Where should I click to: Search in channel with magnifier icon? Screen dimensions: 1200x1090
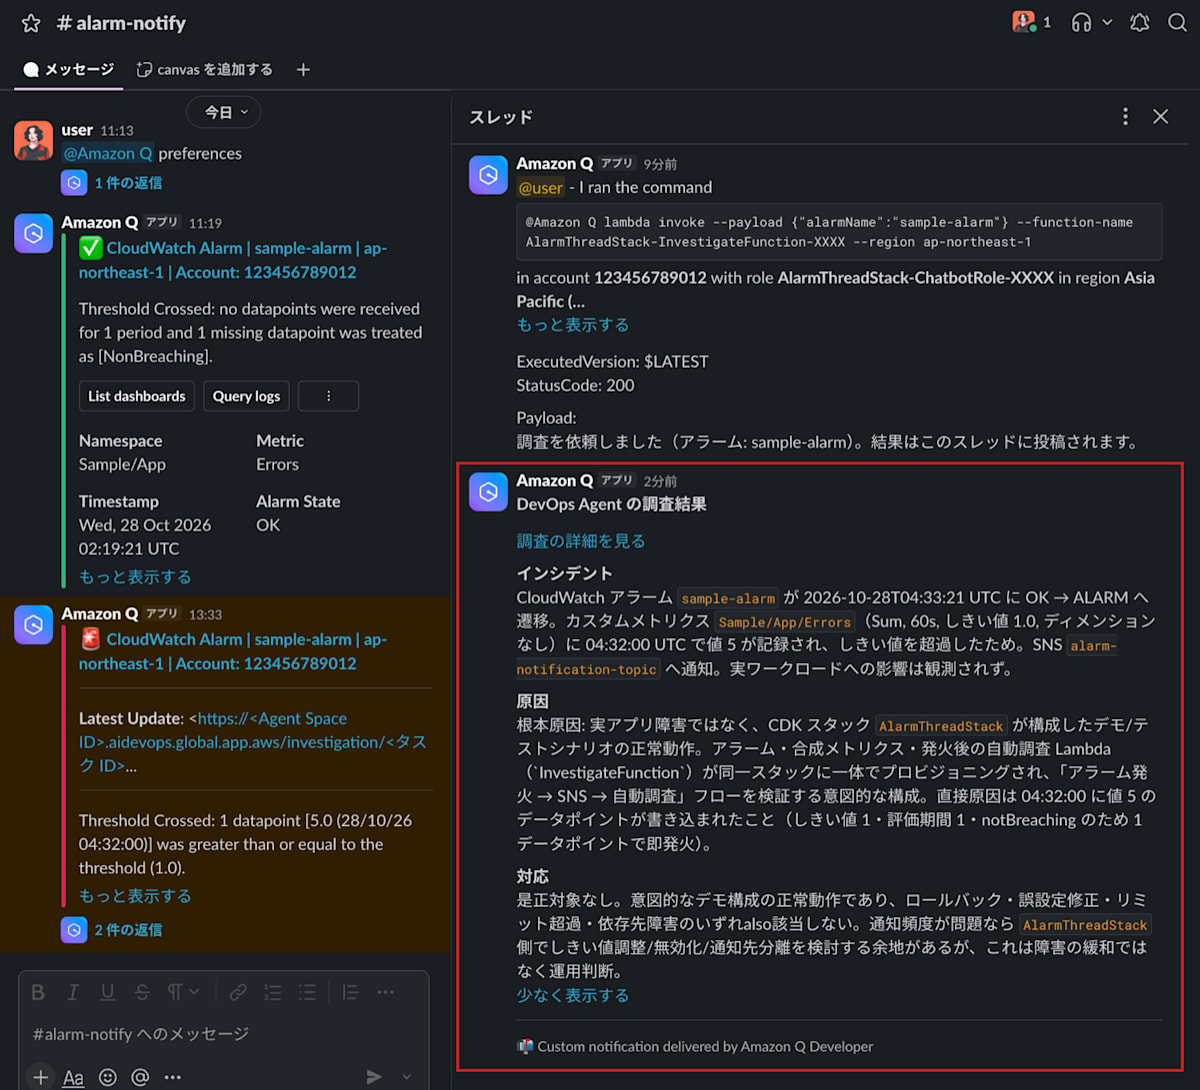(x=1177, y=22)
